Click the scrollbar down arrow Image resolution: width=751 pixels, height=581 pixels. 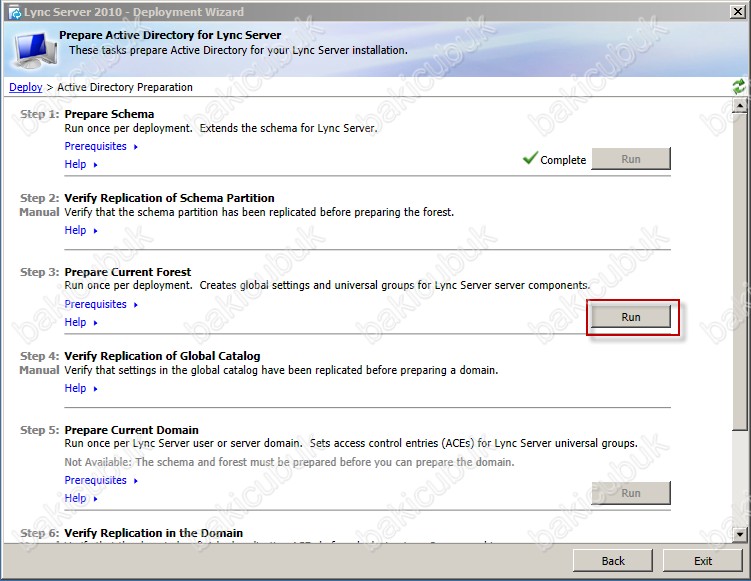(740, 534)
